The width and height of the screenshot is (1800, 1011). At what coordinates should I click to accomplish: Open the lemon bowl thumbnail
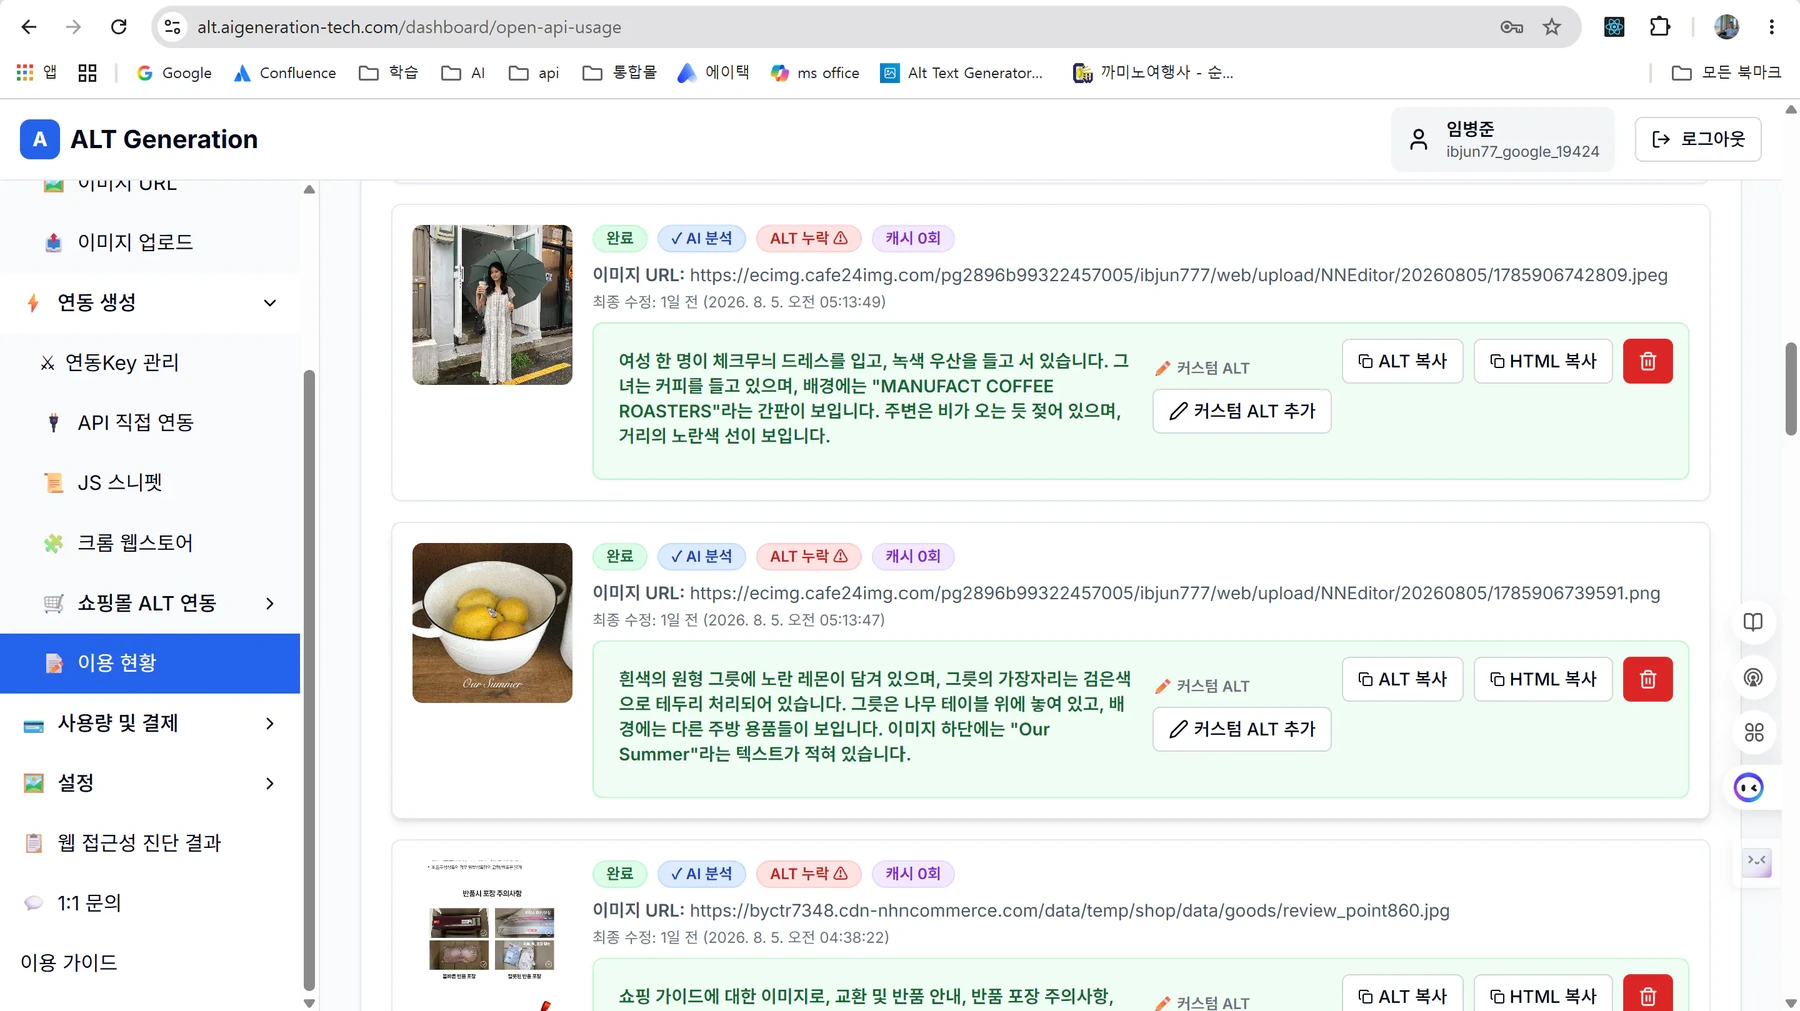492,622
